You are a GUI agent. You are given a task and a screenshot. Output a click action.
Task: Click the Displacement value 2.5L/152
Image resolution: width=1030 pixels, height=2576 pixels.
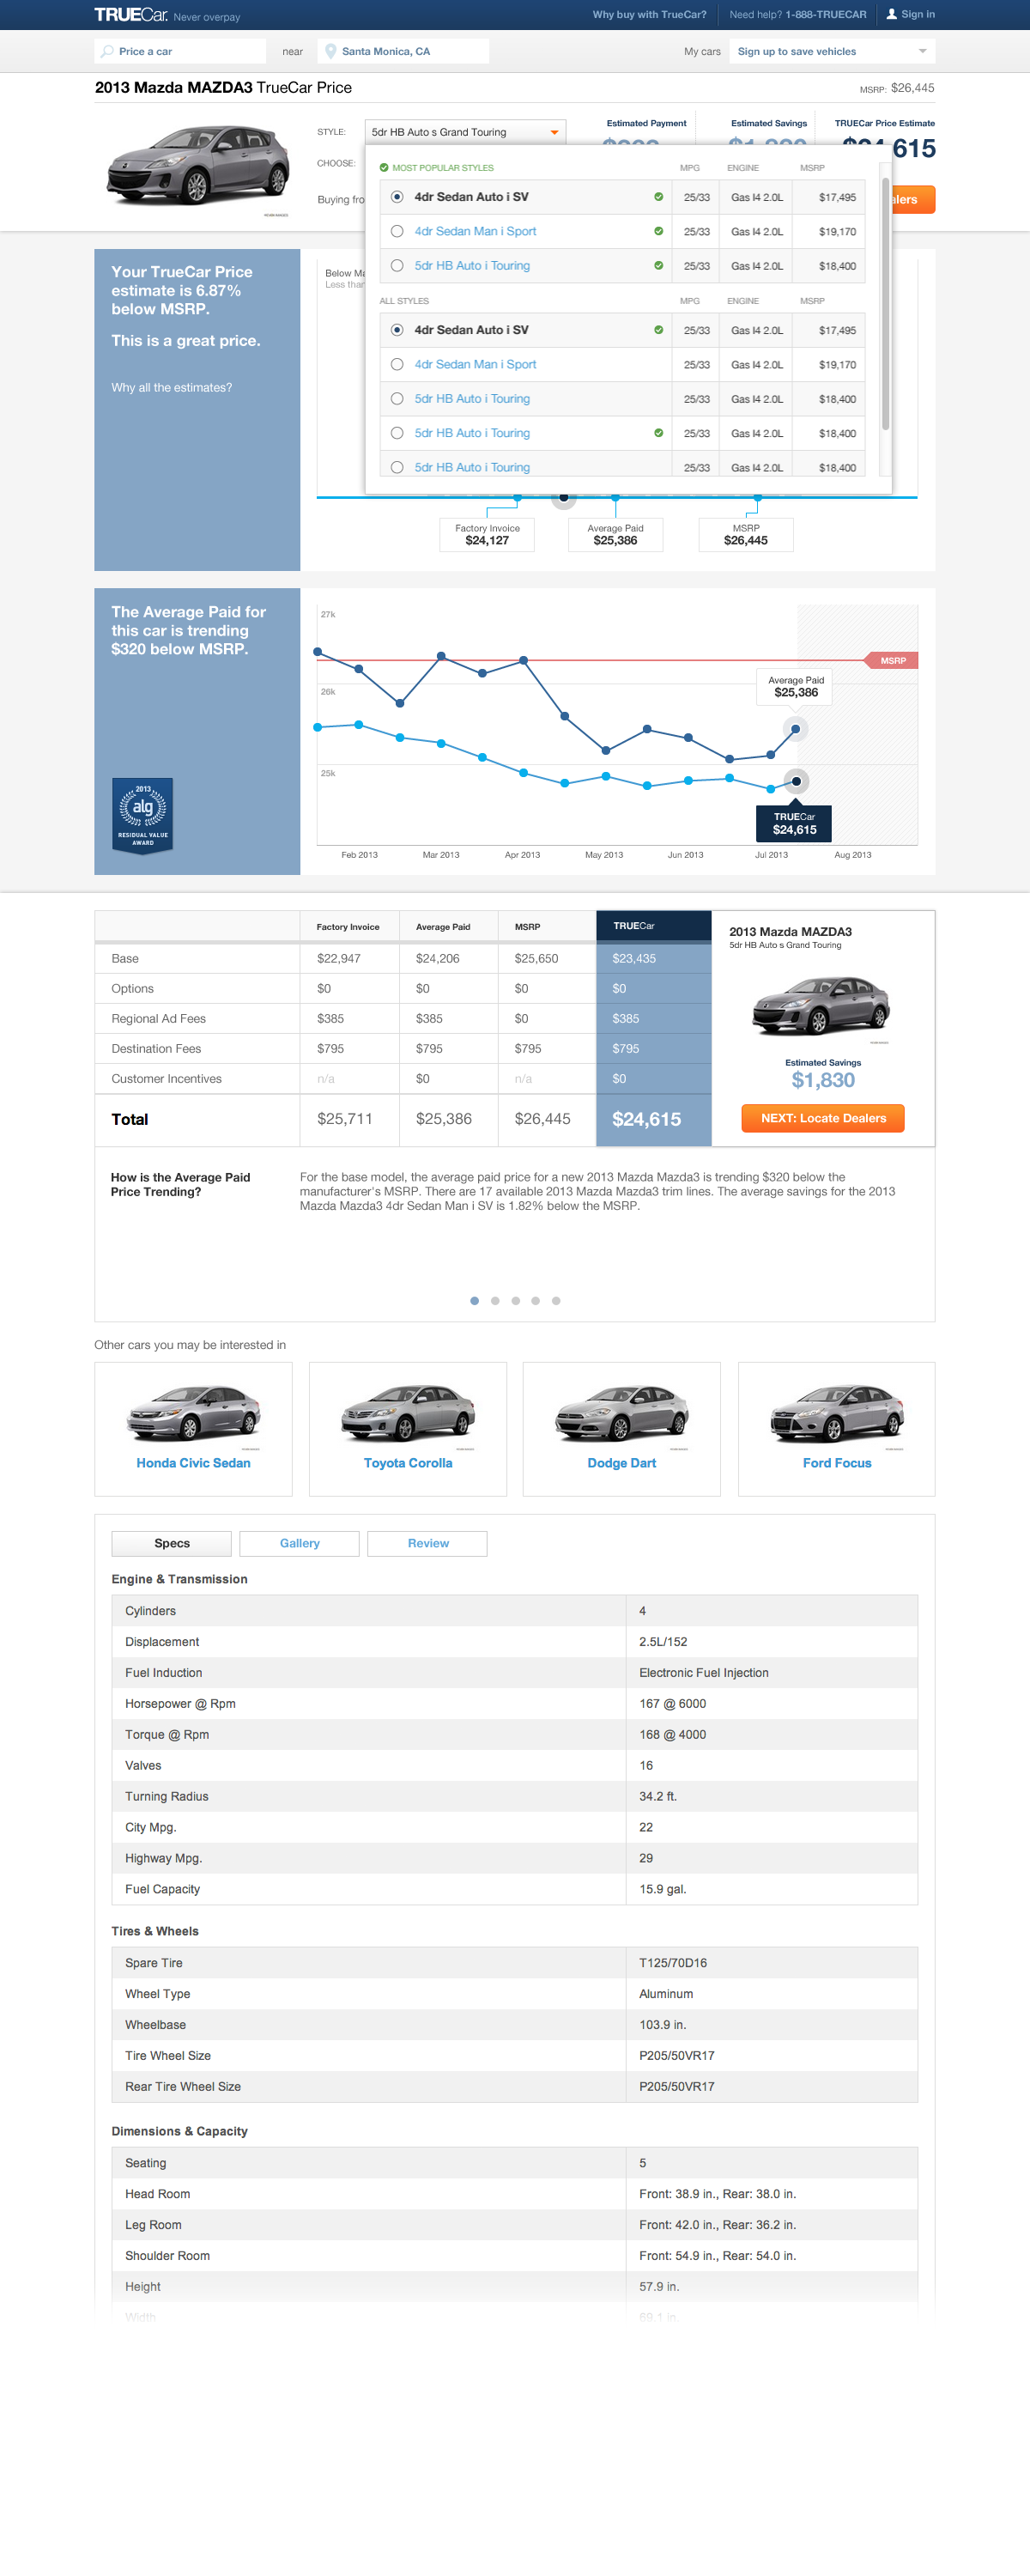[663, 1642]
